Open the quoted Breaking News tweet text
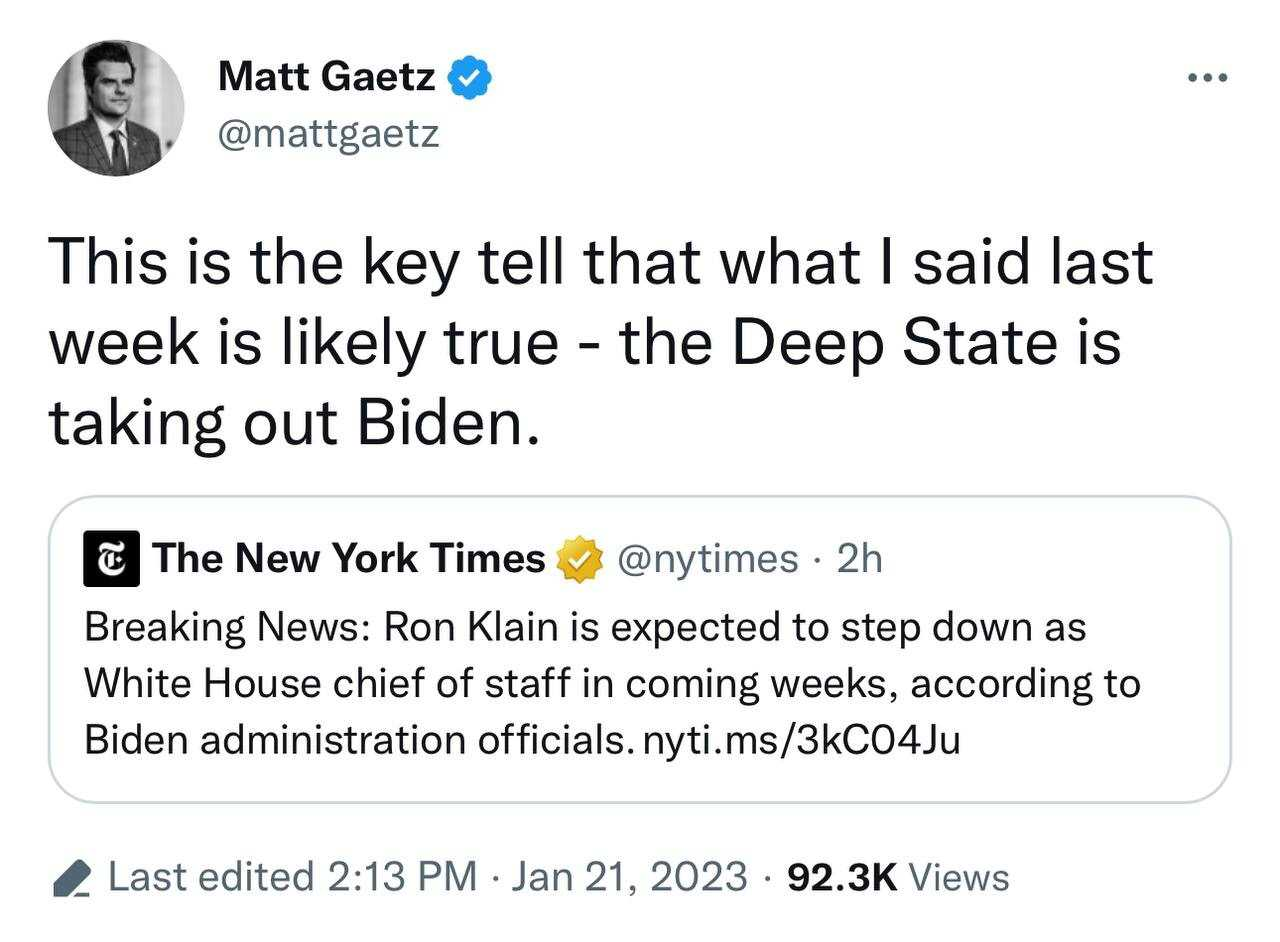Screen dimensions: 1280x942 point(612,684)
